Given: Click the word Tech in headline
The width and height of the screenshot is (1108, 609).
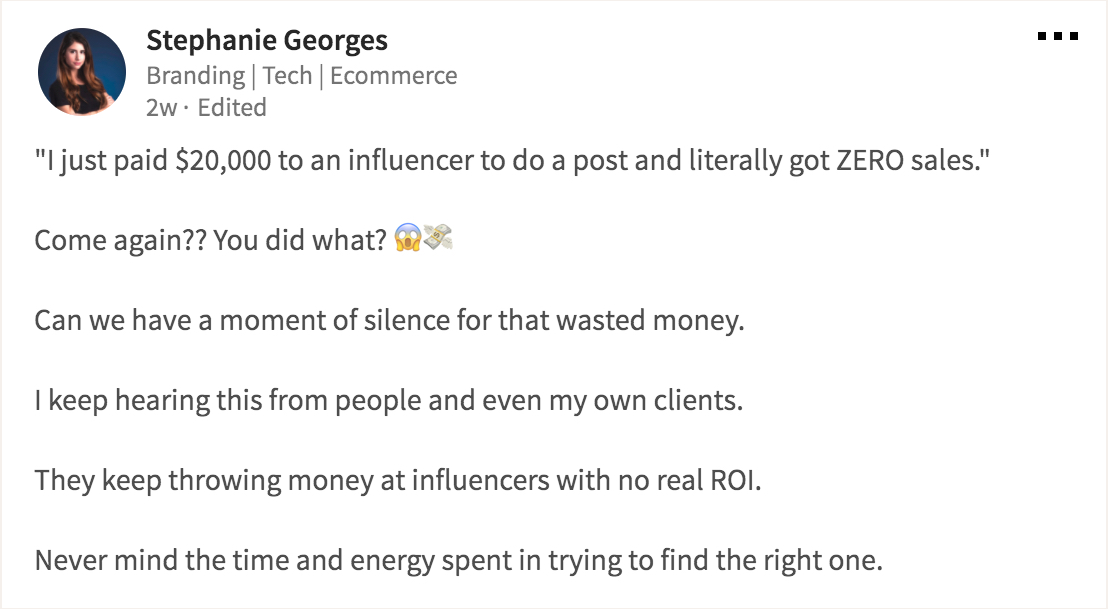Looking at the screenshot, I should (287, 75).
